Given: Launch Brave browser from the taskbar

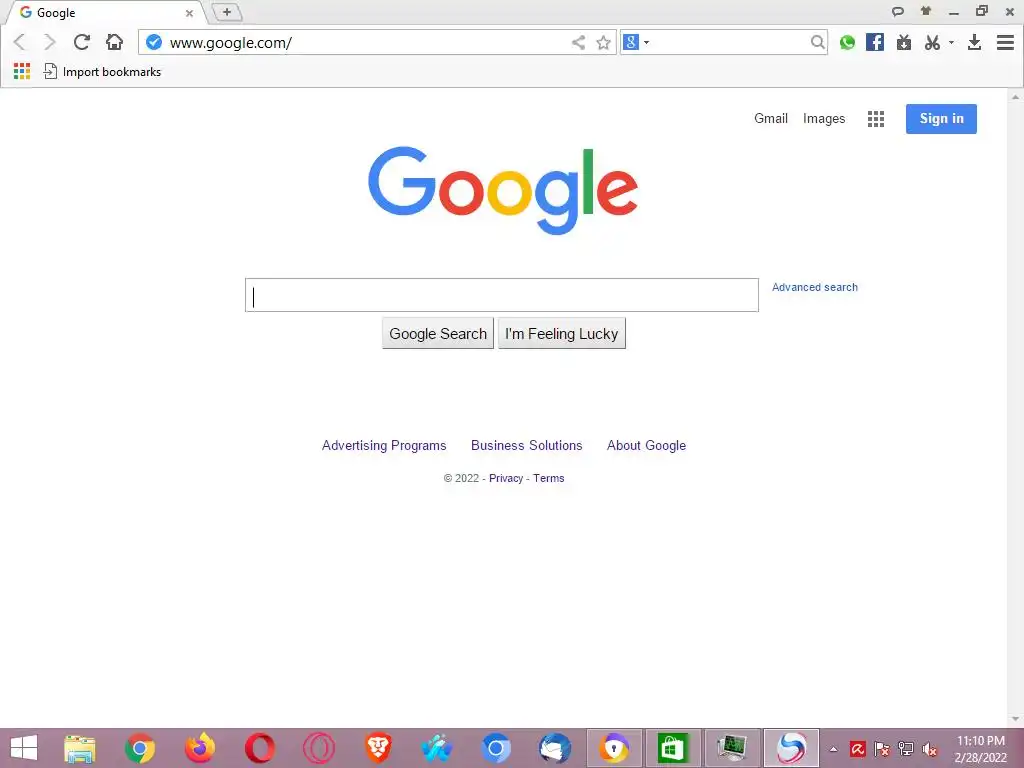Looking at the screenshot, I should pos(378,748).
